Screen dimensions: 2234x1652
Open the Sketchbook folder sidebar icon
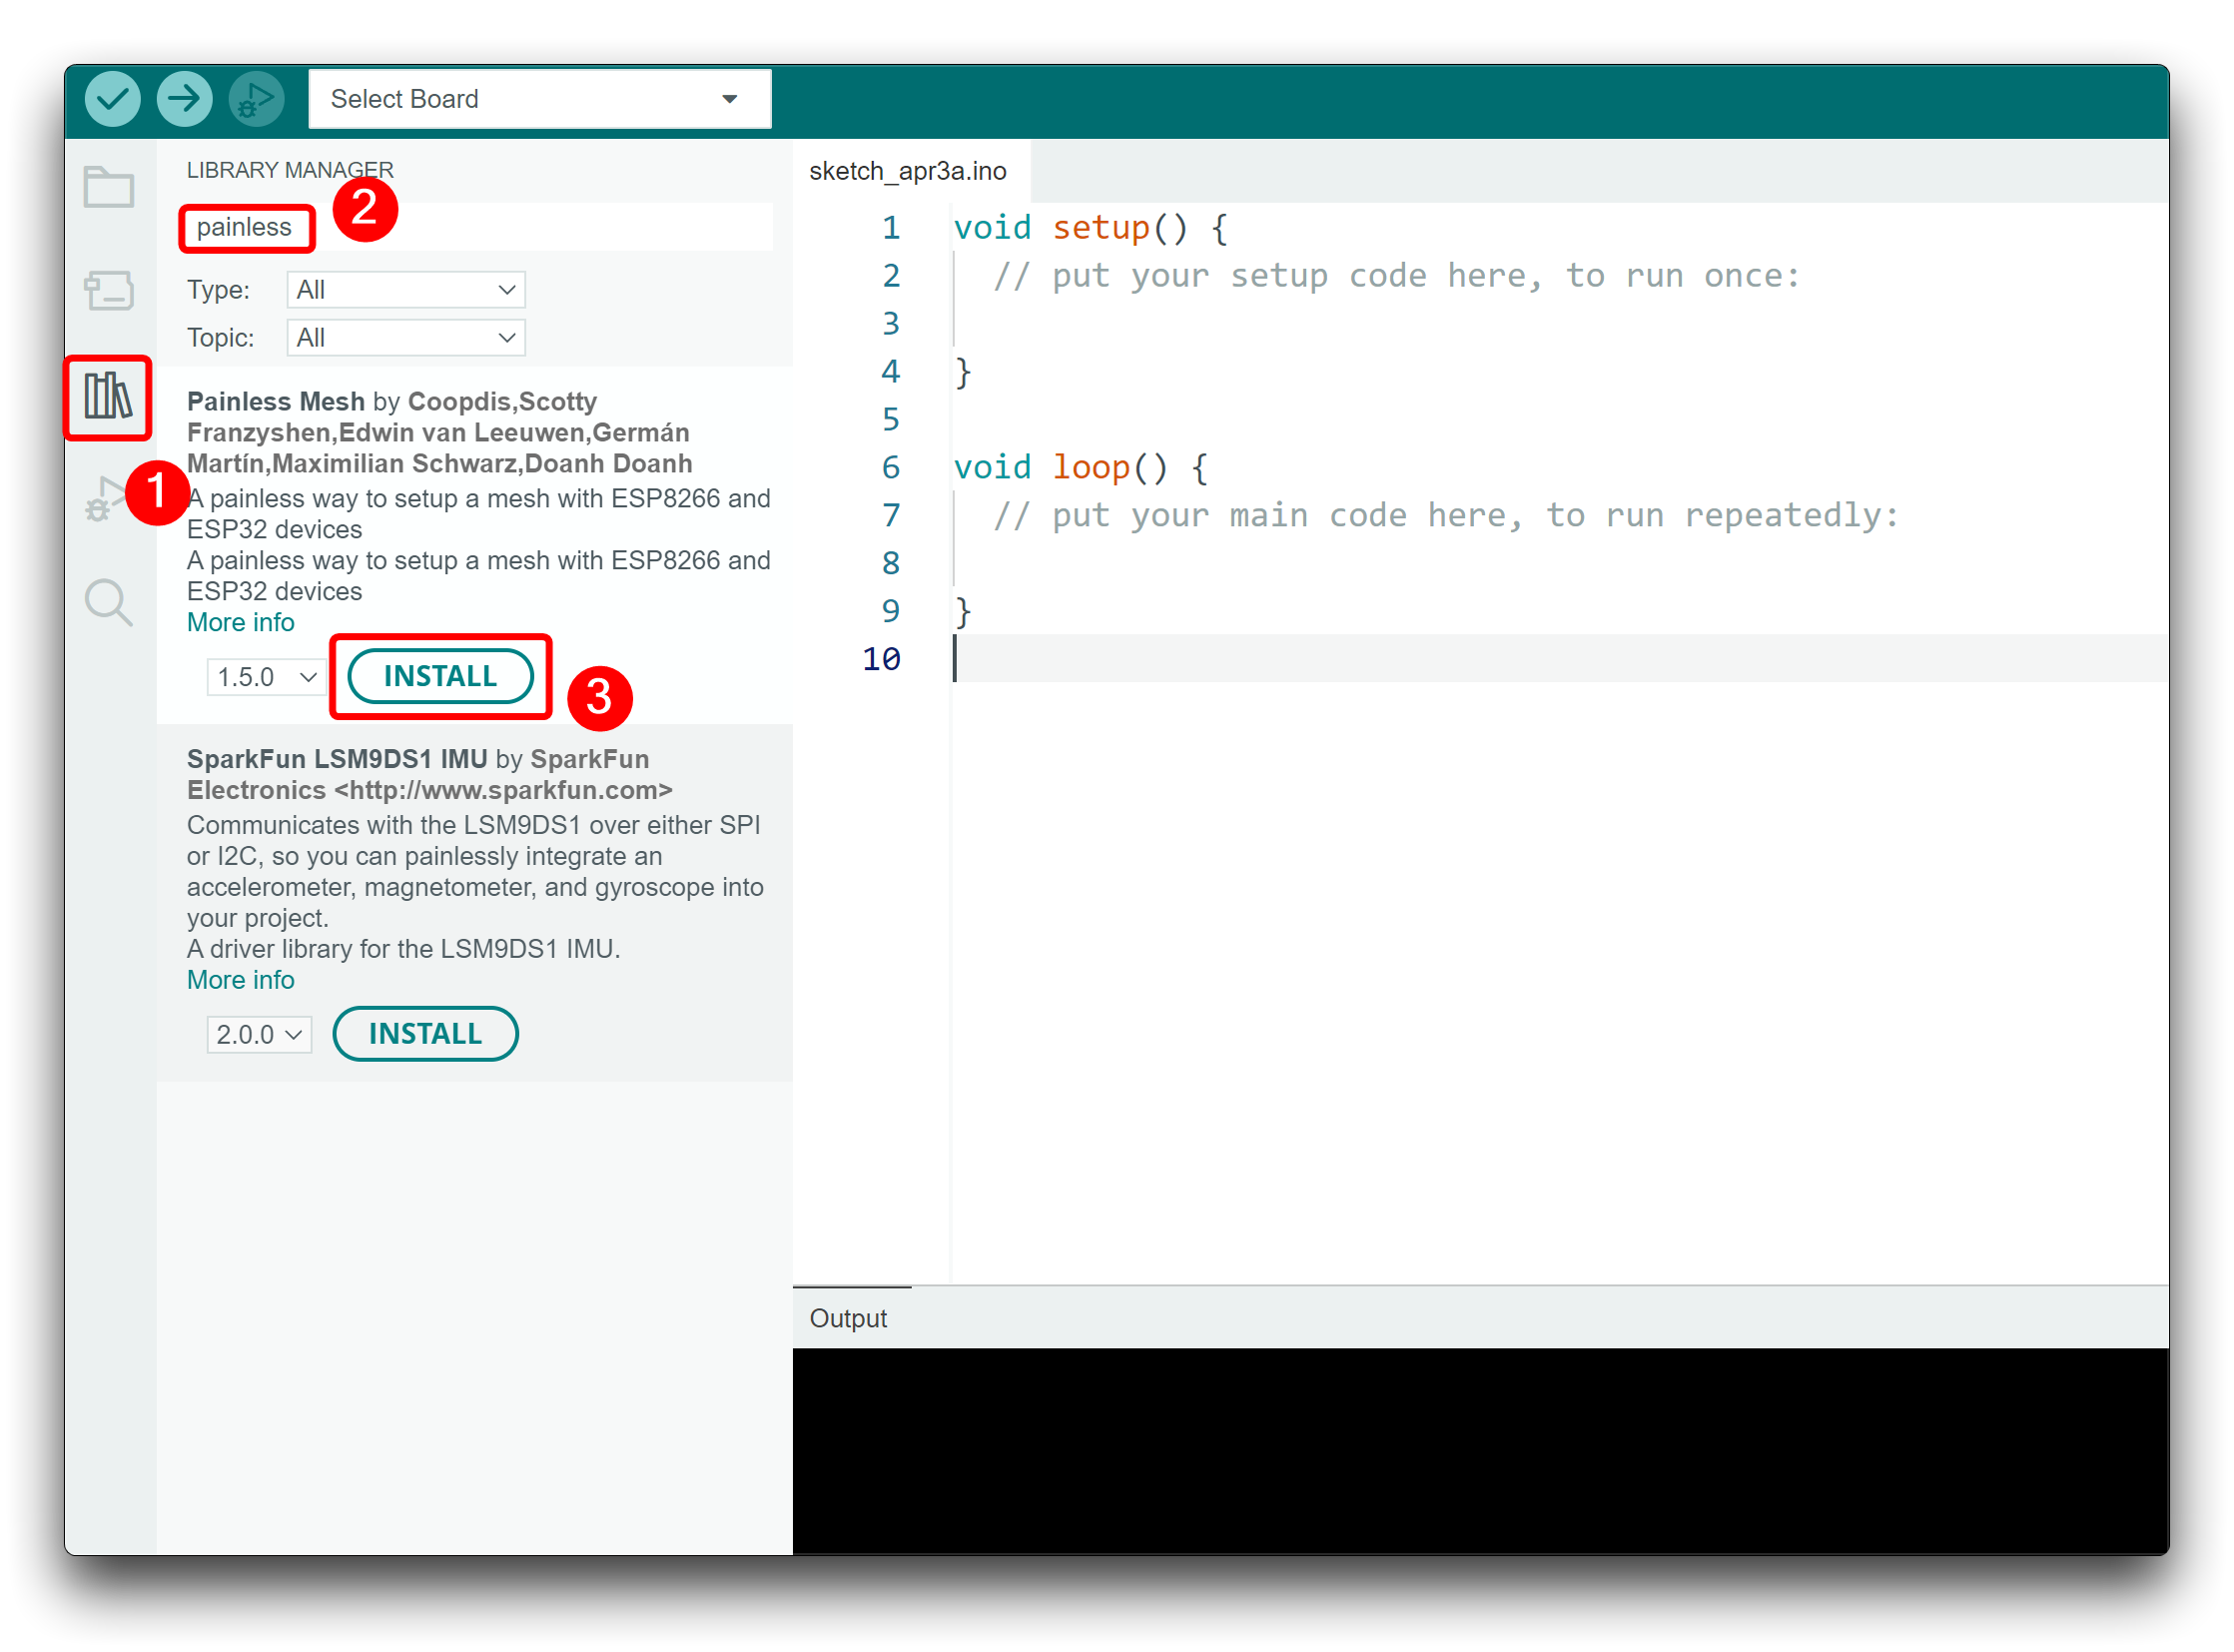click(109, 186)
